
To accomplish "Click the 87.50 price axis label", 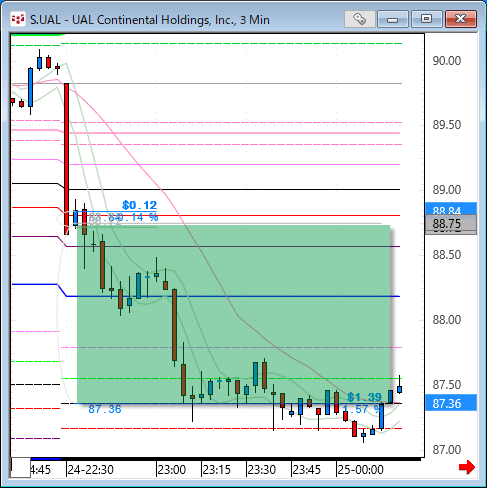I will (447, 385).
